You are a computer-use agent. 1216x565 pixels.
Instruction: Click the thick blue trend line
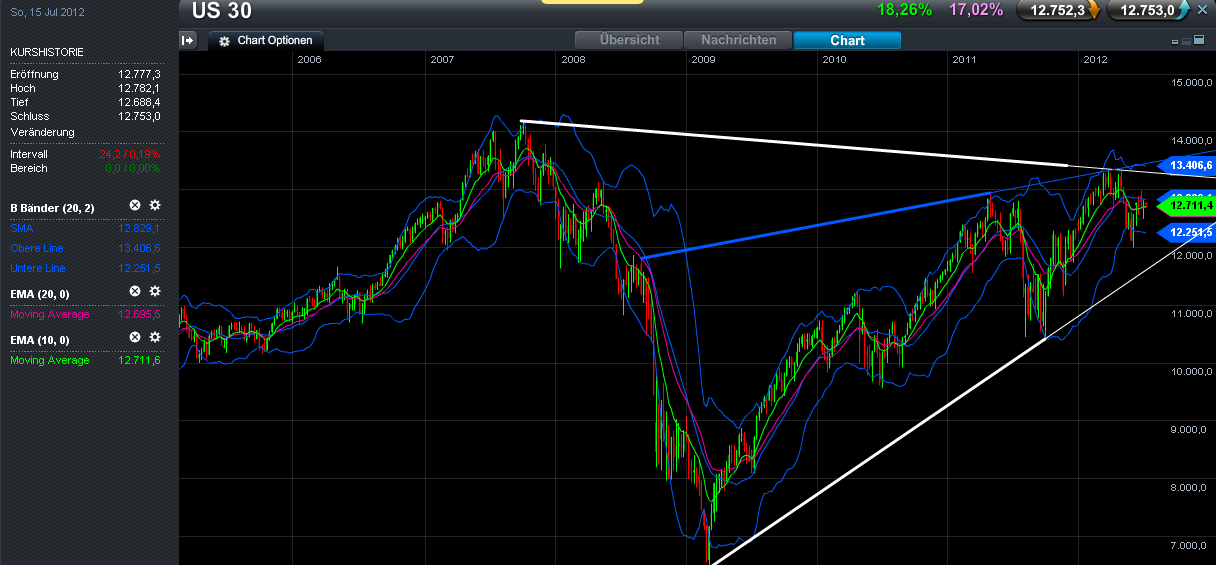815,225
